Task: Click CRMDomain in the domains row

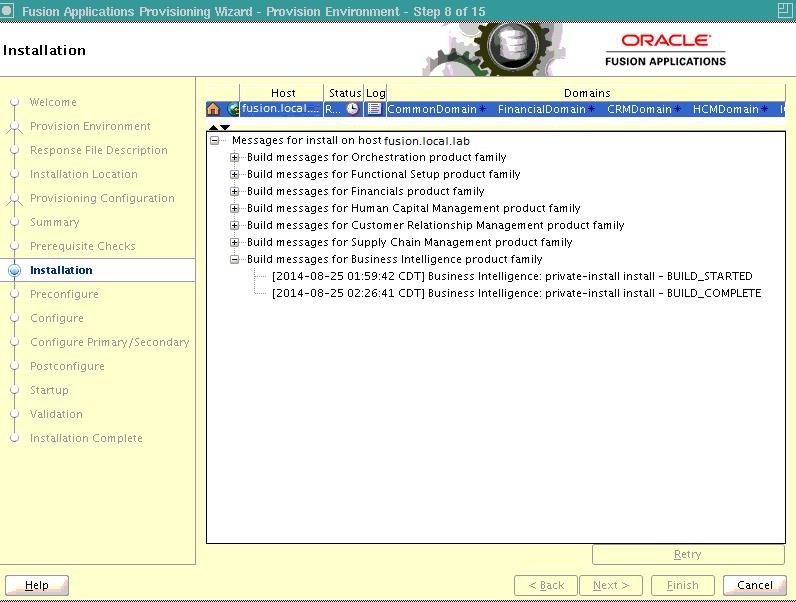Action: tap(639, 109)
